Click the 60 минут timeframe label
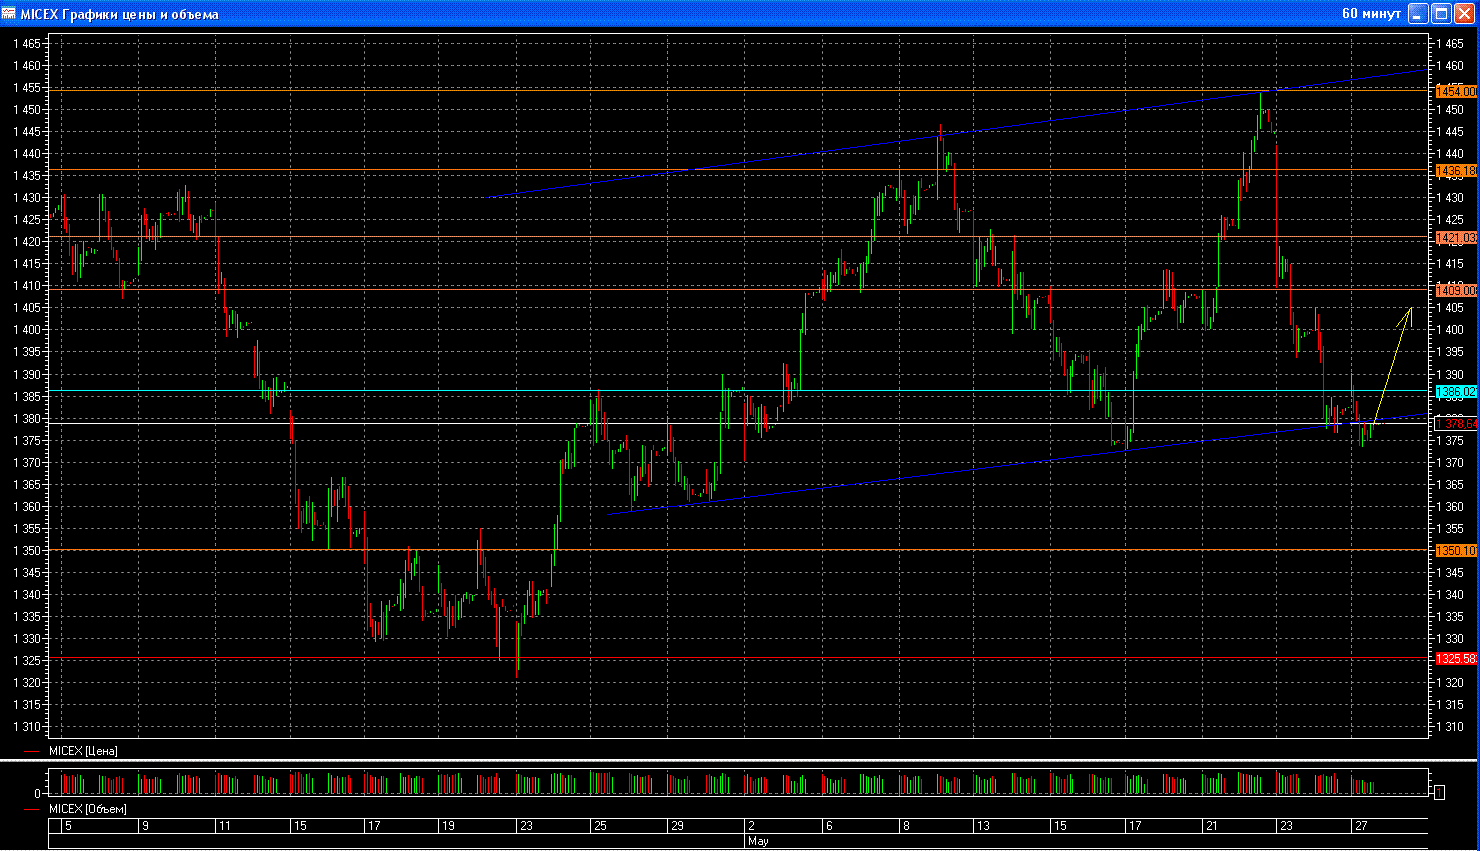Viewport: 1480px width, 851px height. 1371,14
